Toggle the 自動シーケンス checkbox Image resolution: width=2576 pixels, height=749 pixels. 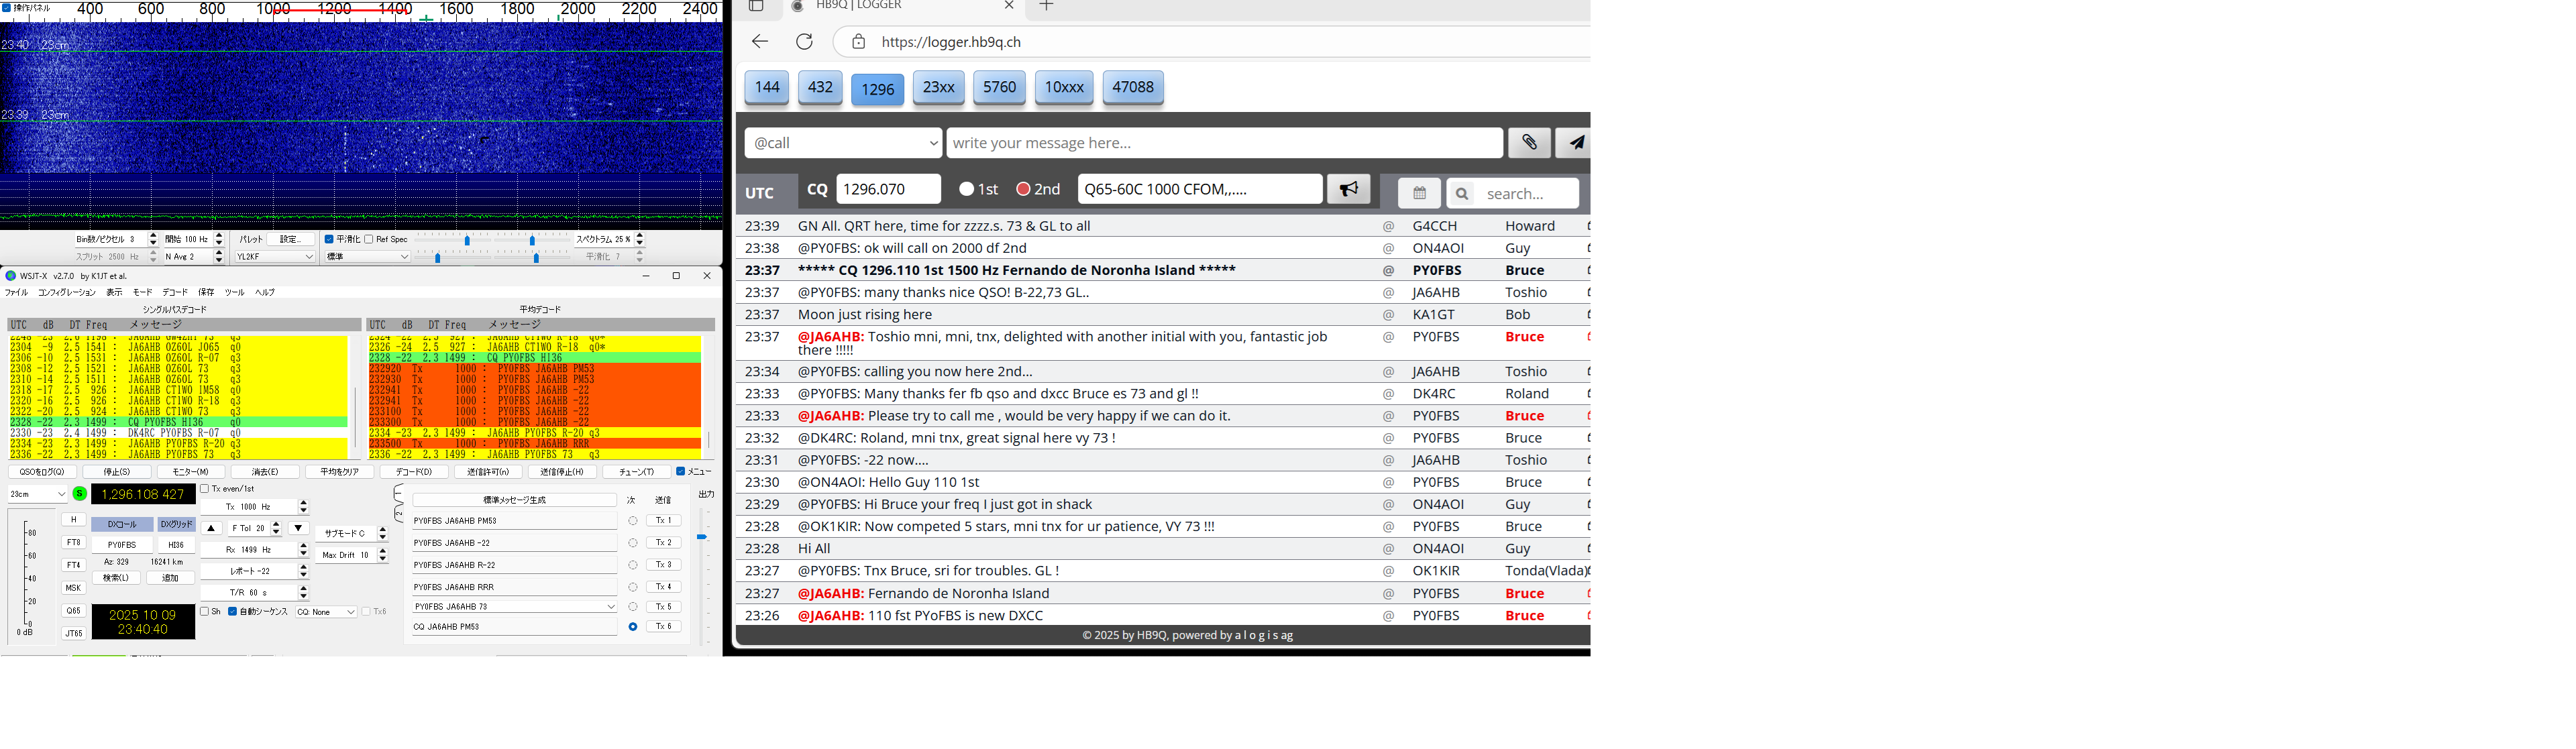tap(233, 611)
